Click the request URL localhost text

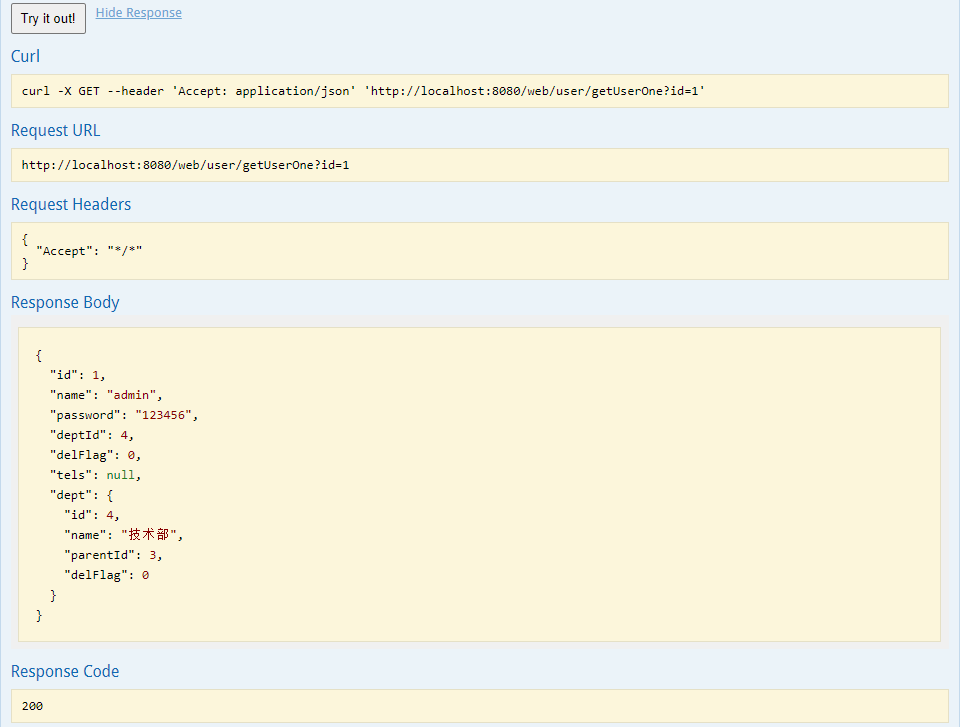pyautogui.click(x=185, y=165)
